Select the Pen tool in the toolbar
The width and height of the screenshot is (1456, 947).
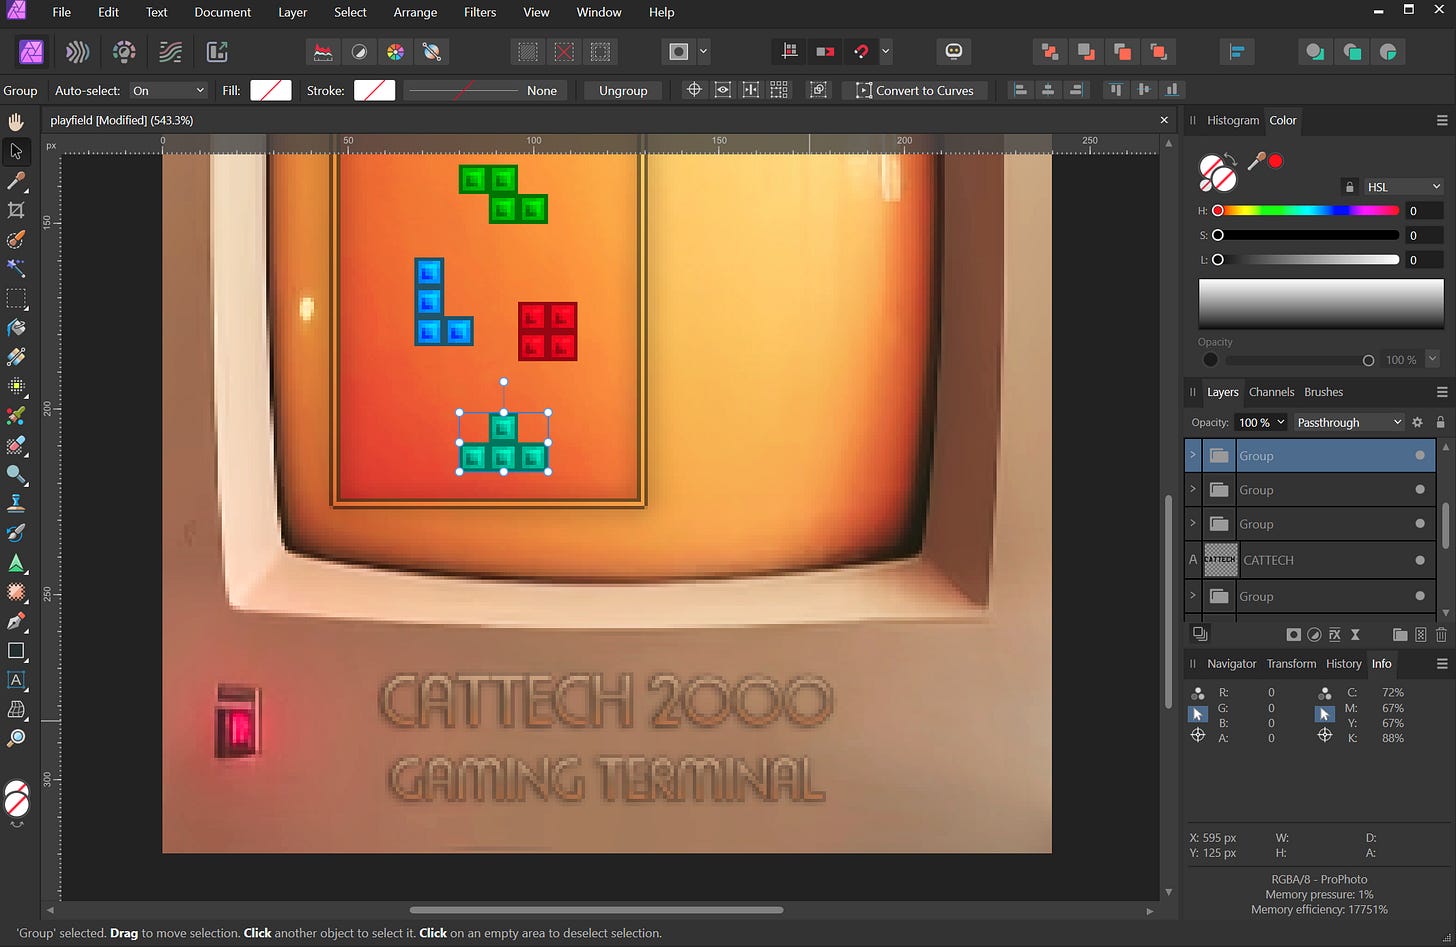(16, 621)
